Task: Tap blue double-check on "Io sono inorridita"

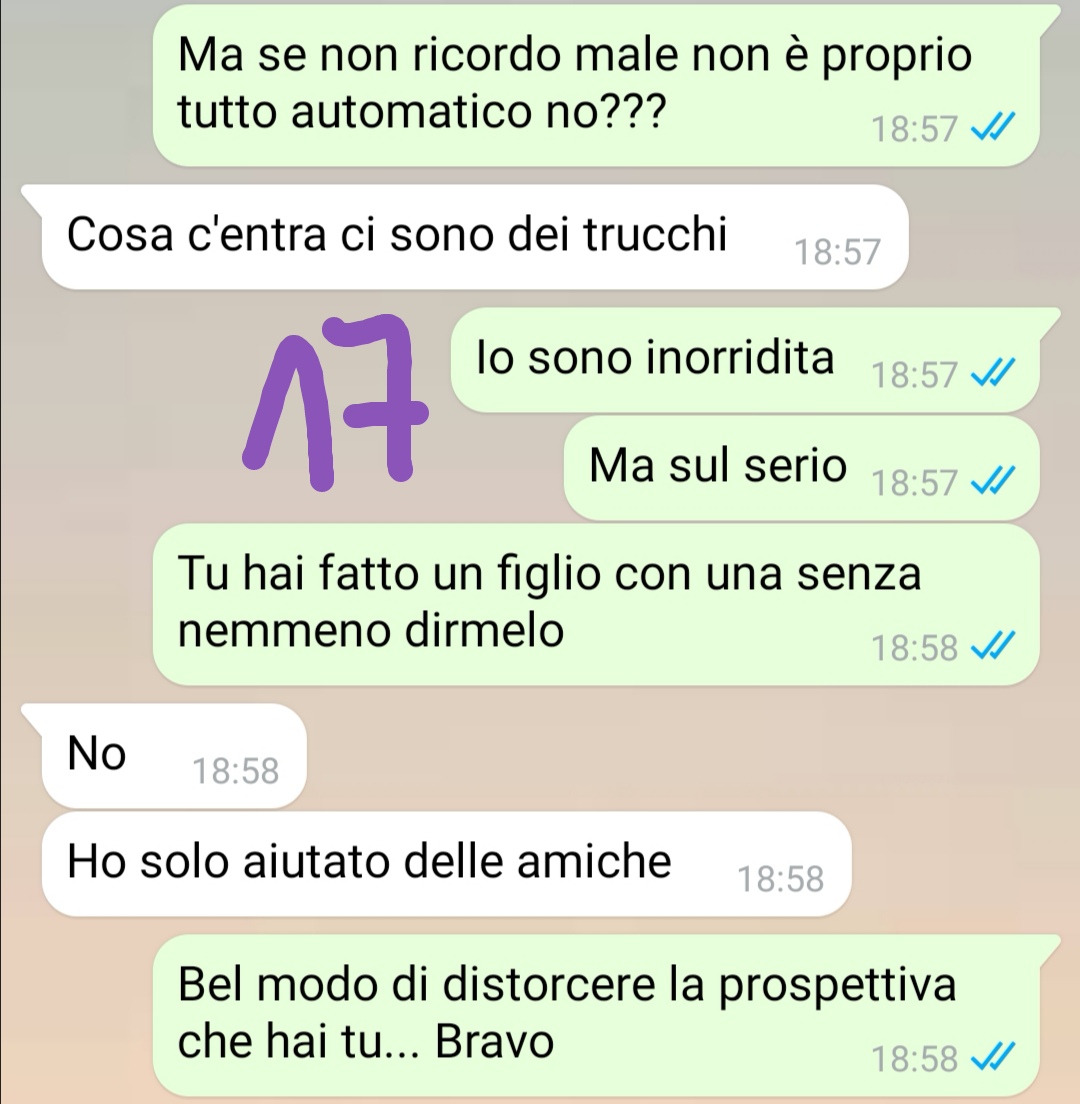Action: tap(993, 373)
